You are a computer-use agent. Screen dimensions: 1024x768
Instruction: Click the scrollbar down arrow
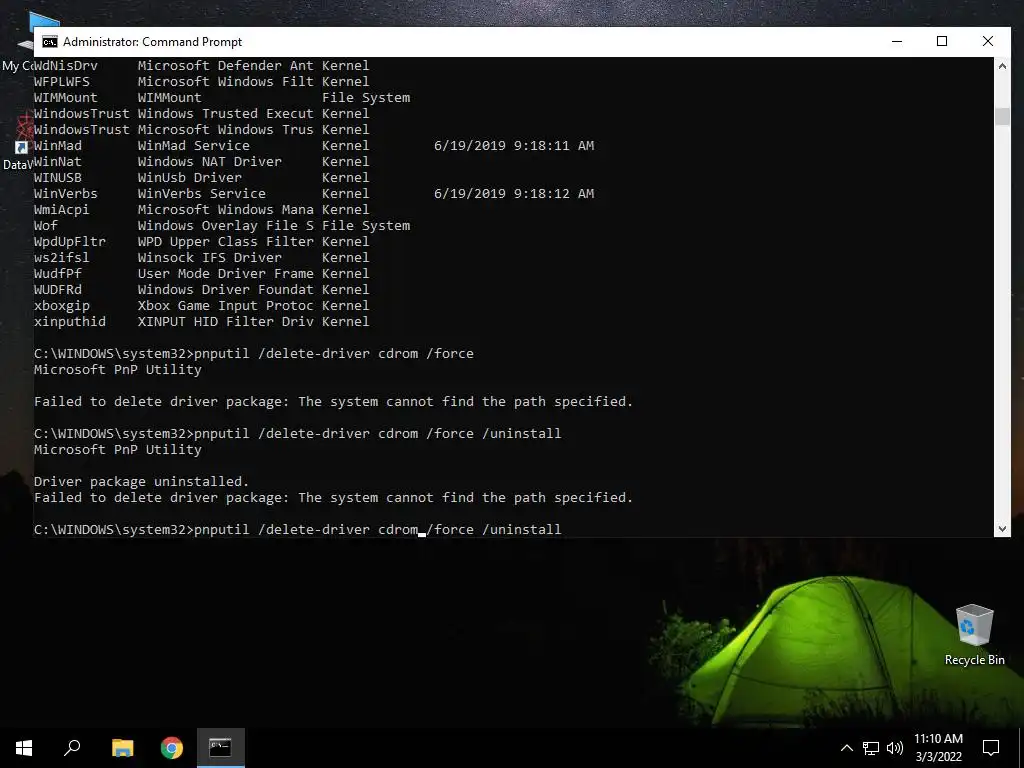coord(1002,529)
